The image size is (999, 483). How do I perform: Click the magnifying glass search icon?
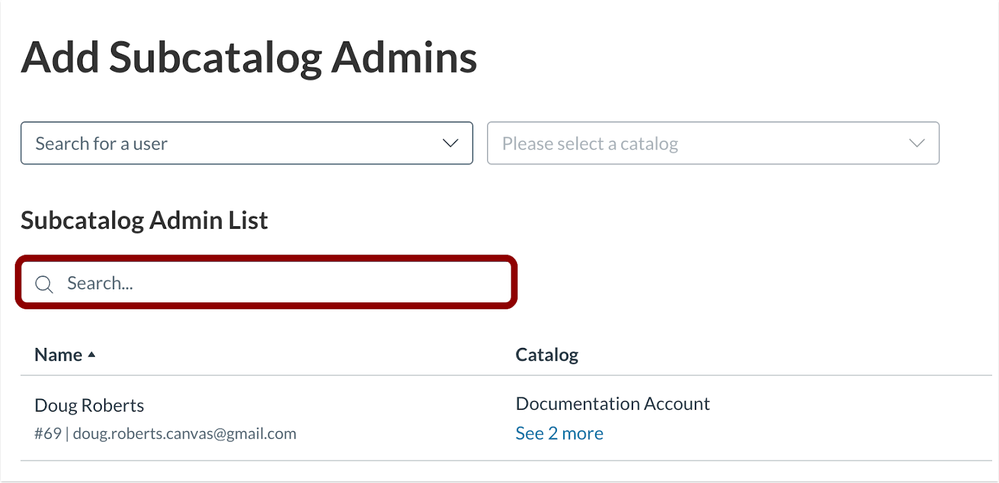click(x=43, y=284)
